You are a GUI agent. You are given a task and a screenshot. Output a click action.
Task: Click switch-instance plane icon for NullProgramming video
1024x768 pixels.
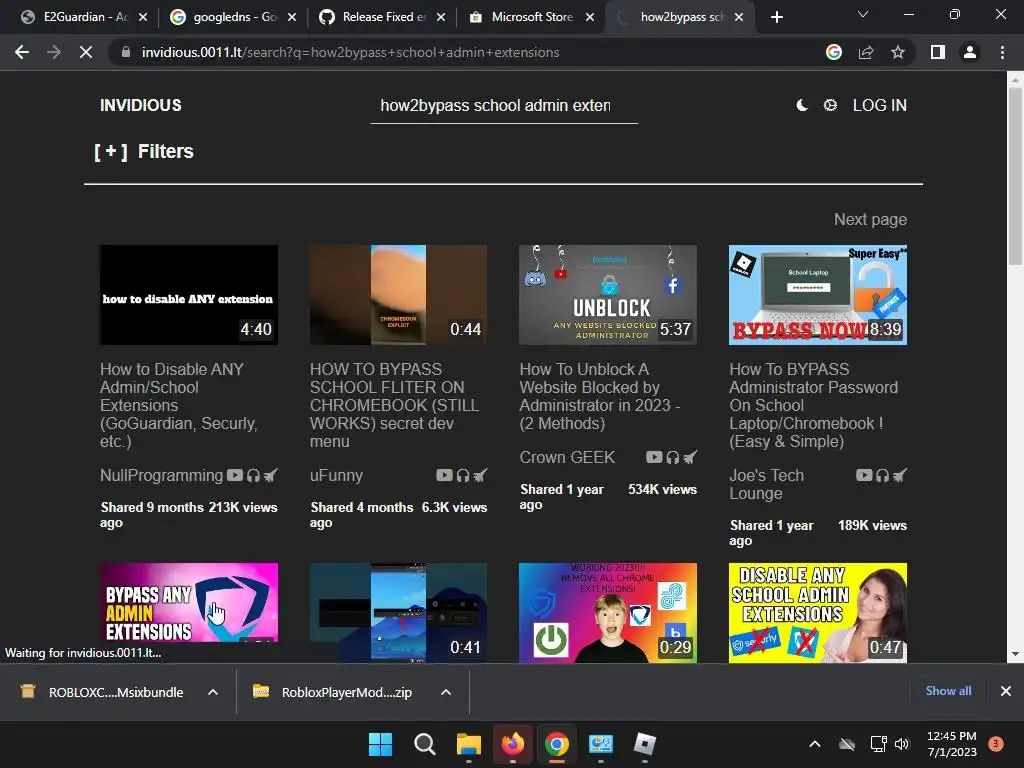coord(270,475)
